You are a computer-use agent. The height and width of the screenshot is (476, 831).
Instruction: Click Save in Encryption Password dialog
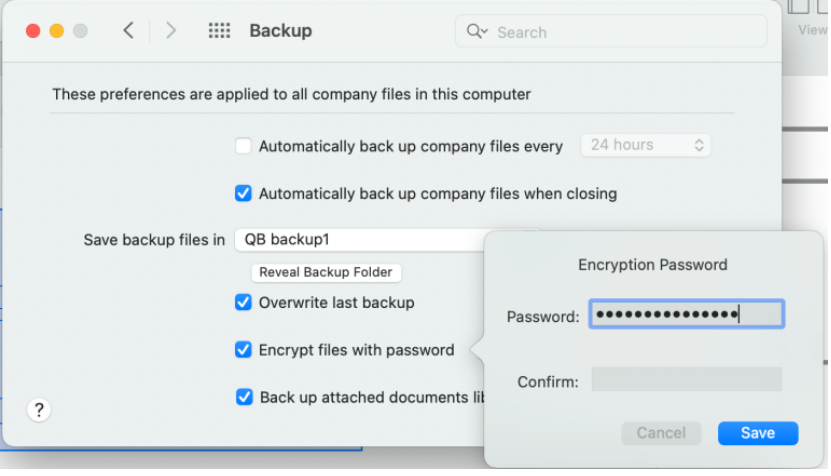tap(757, 433)
